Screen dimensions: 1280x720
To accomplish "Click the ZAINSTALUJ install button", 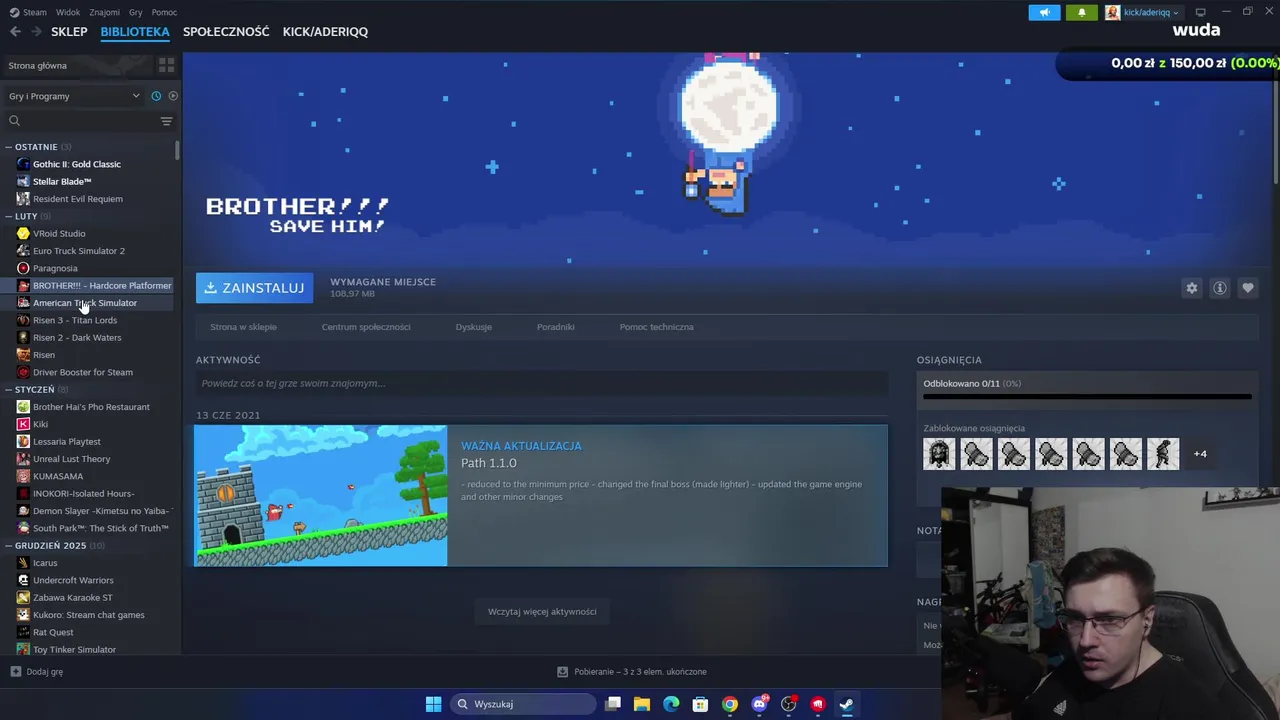I will 254,288.
